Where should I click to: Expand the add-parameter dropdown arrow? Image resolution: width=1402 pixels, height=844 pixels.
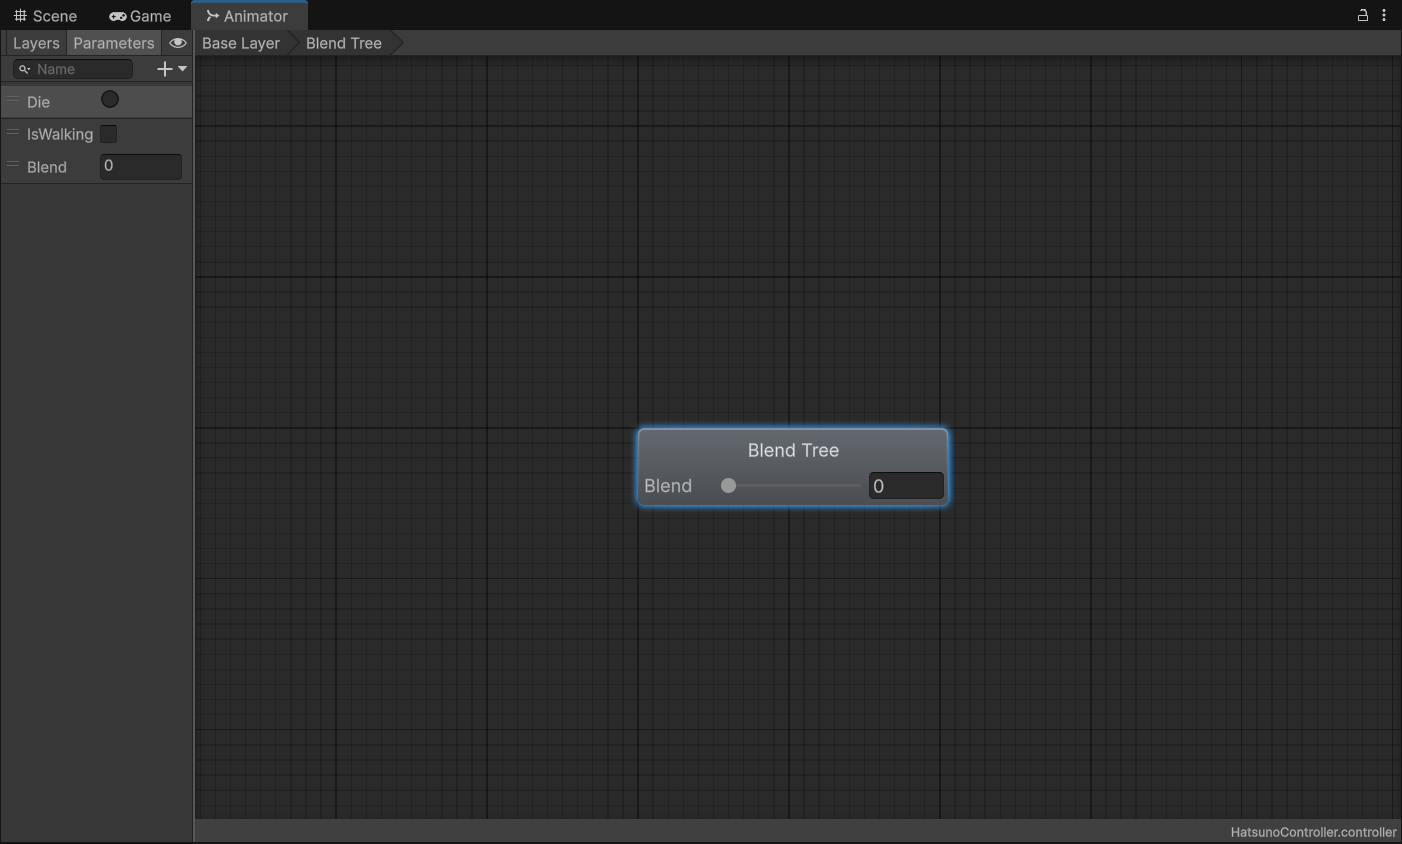click(x=183, y=69)
